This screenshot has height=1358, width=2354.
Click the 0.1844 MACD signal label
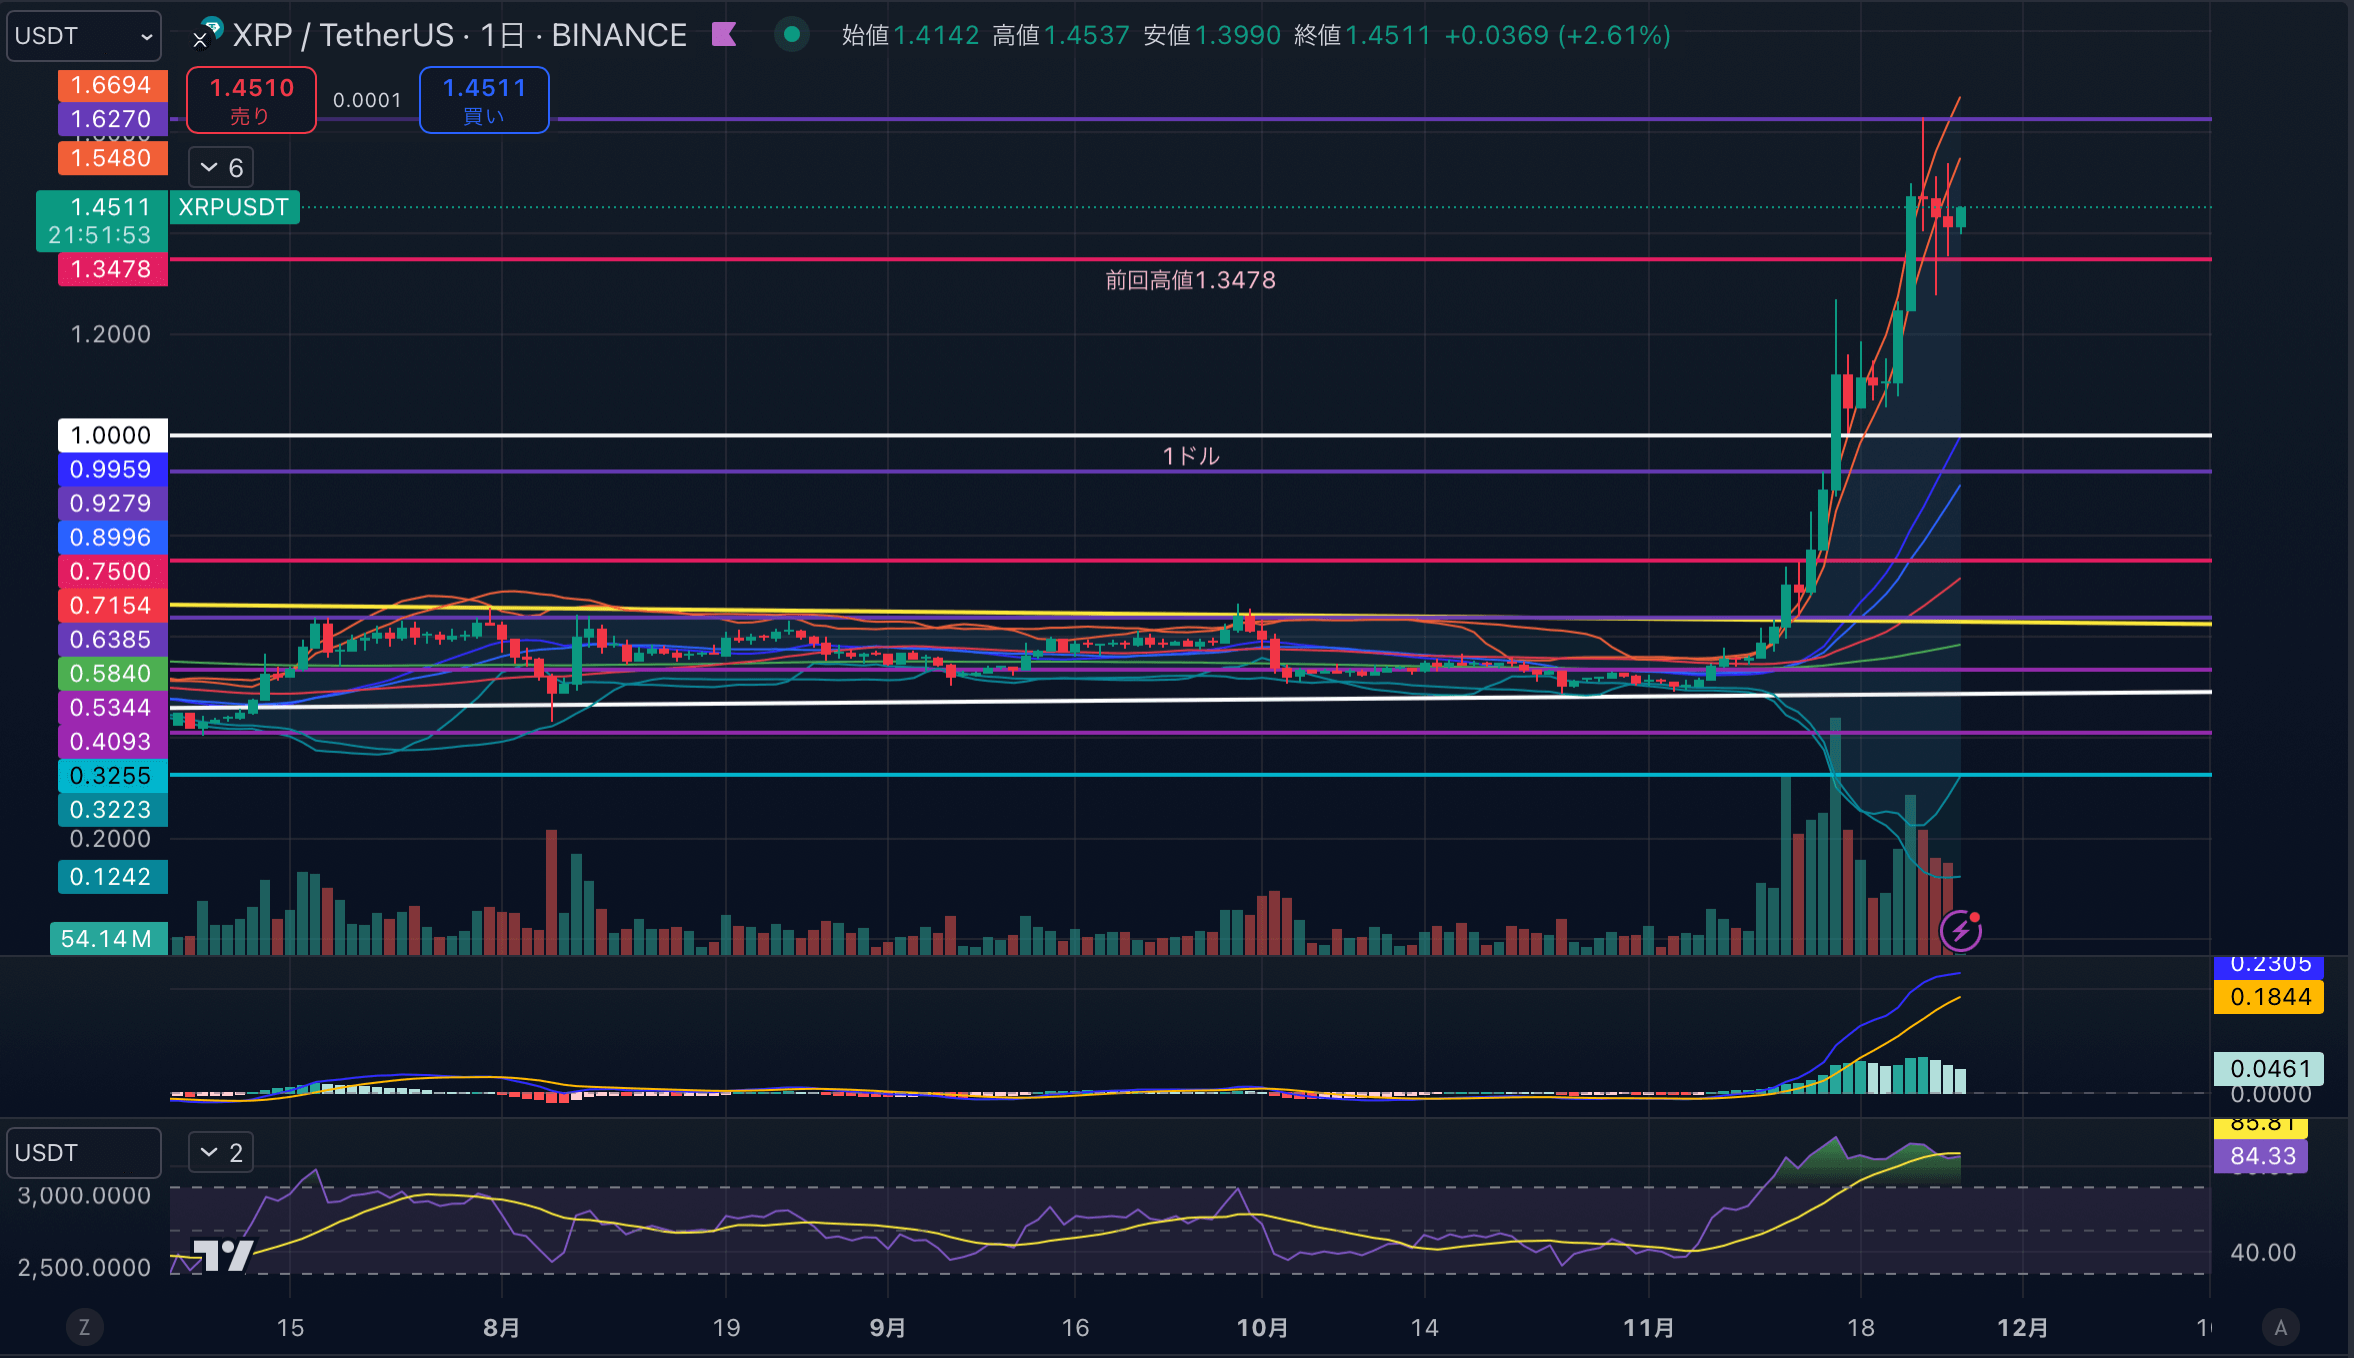tap(2268, 997)
